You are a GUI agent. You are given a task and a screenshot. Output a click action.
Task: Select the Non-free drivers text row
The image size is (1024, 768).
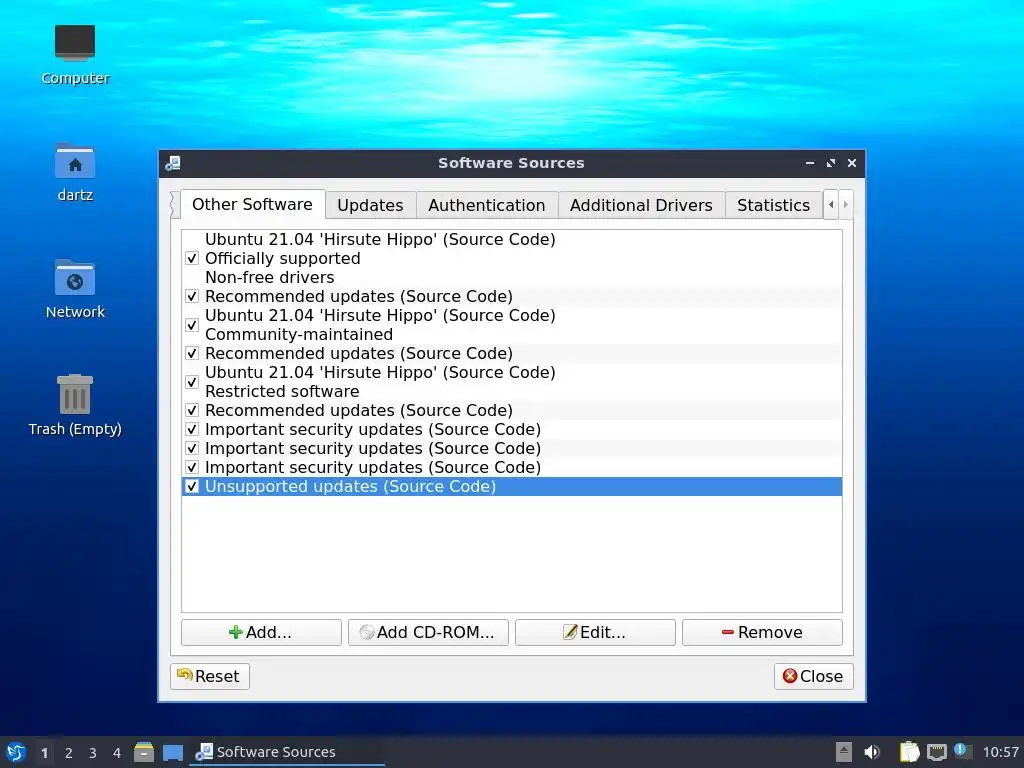click(x=270, y=278)
